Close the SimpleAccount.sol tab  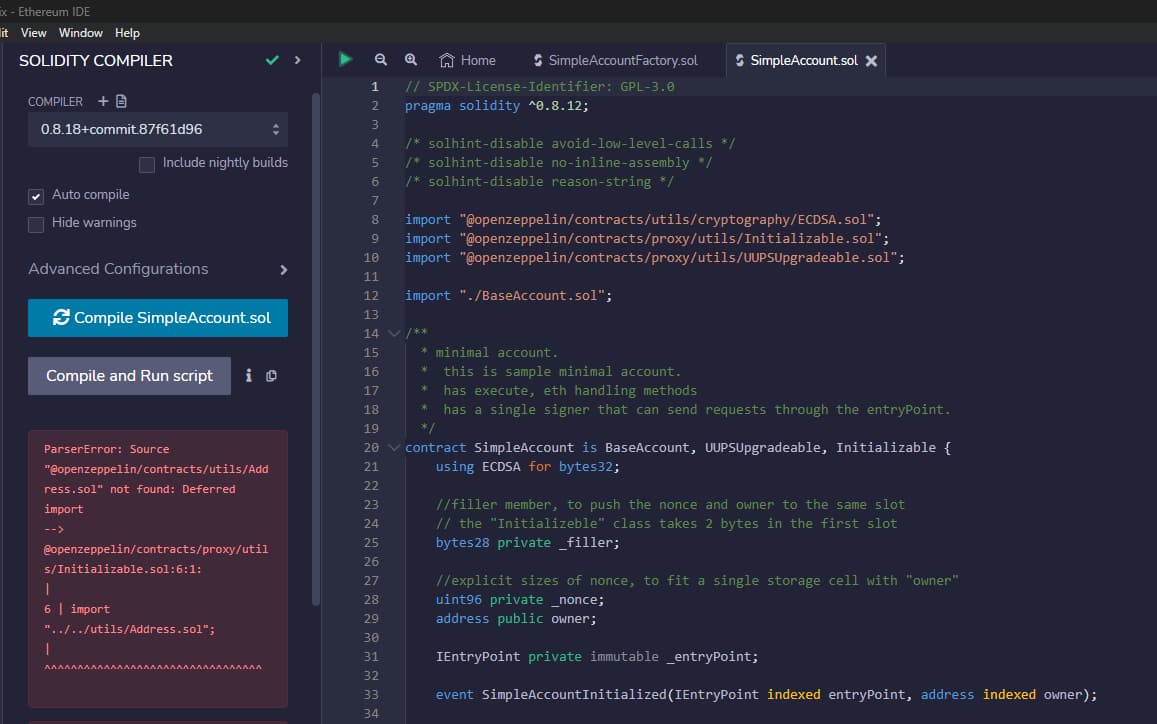tap(871, 61)
